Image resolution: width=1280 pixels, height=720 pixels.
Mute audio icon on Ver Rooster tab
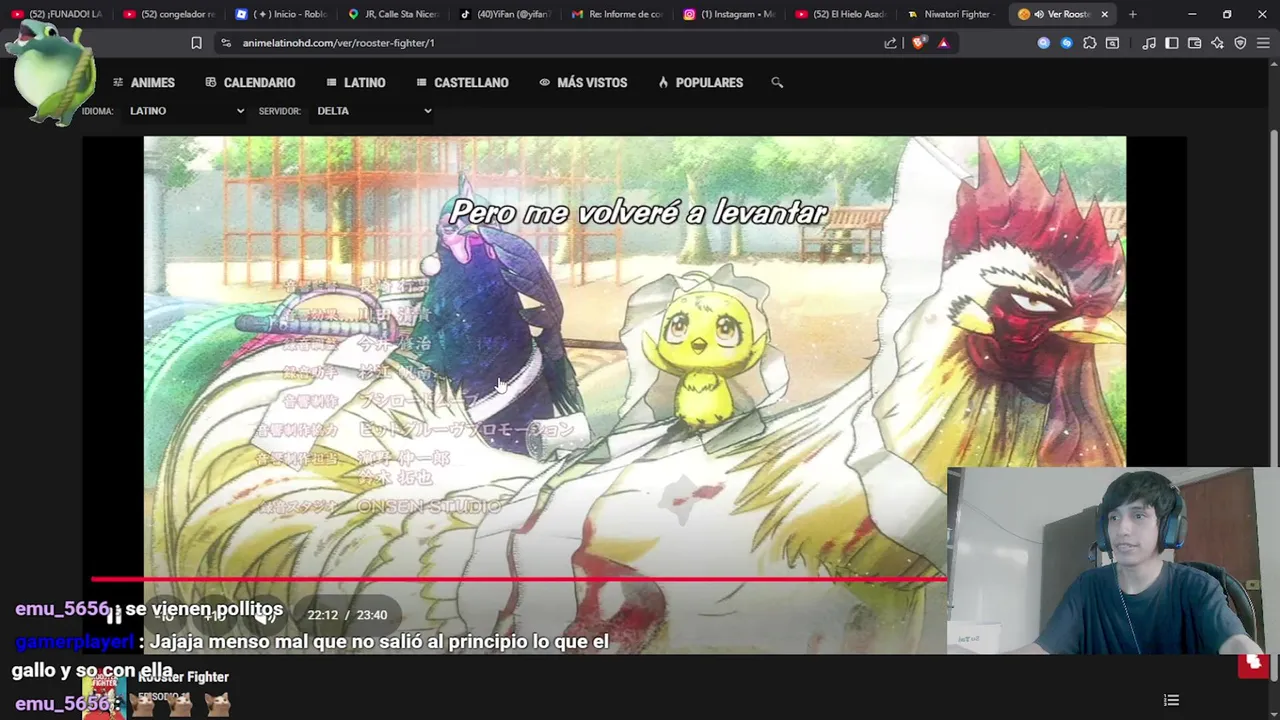point(1040,14)
